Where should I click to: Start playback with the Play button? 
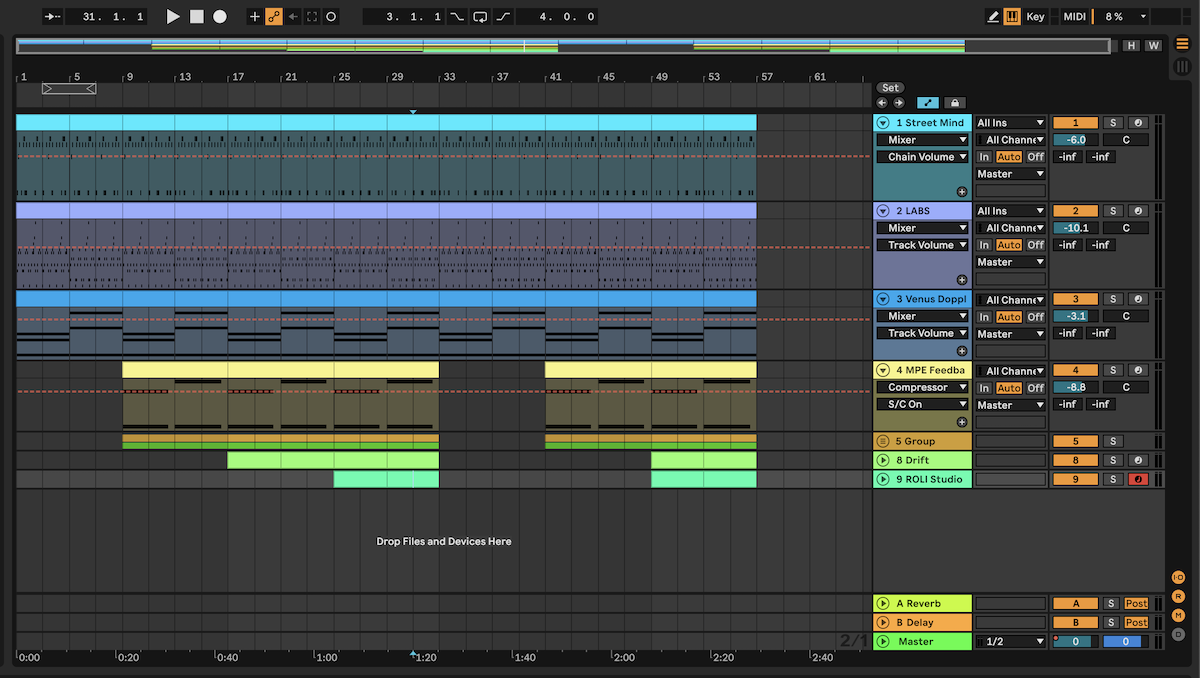point(173,17)
